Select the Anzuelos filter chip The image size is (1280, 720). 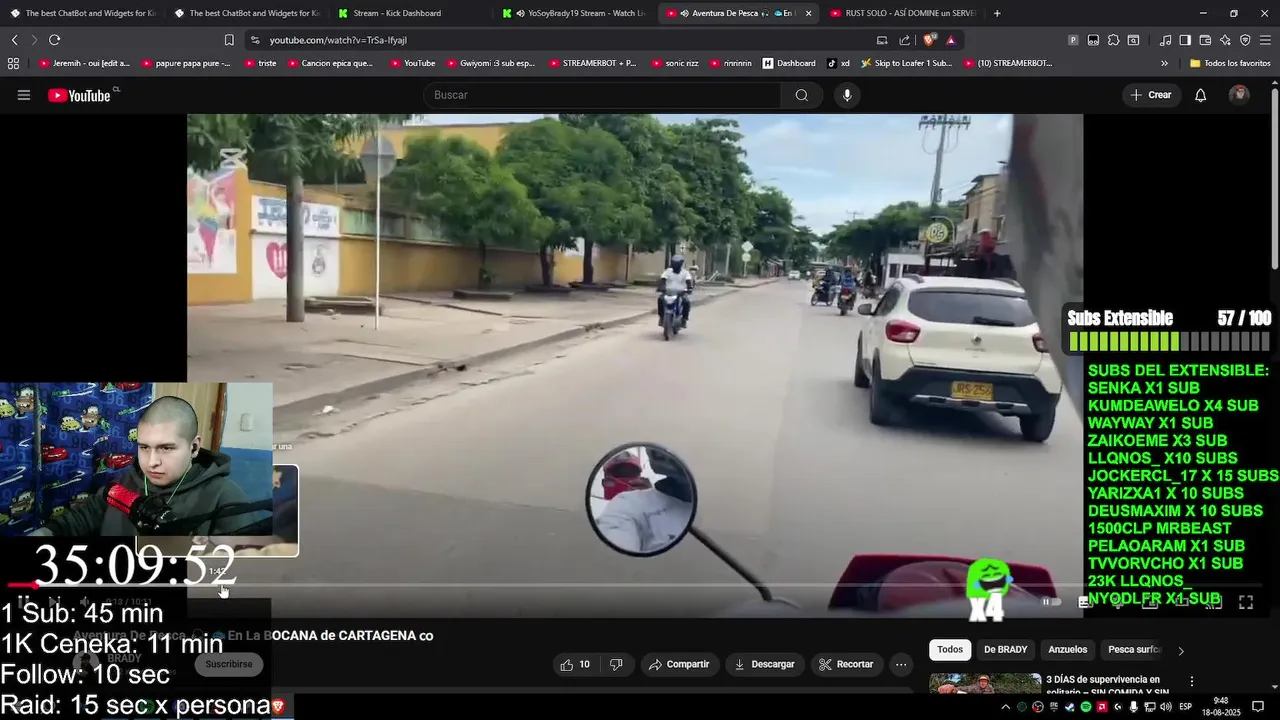pyautogui.click(x=1067, y=650)
